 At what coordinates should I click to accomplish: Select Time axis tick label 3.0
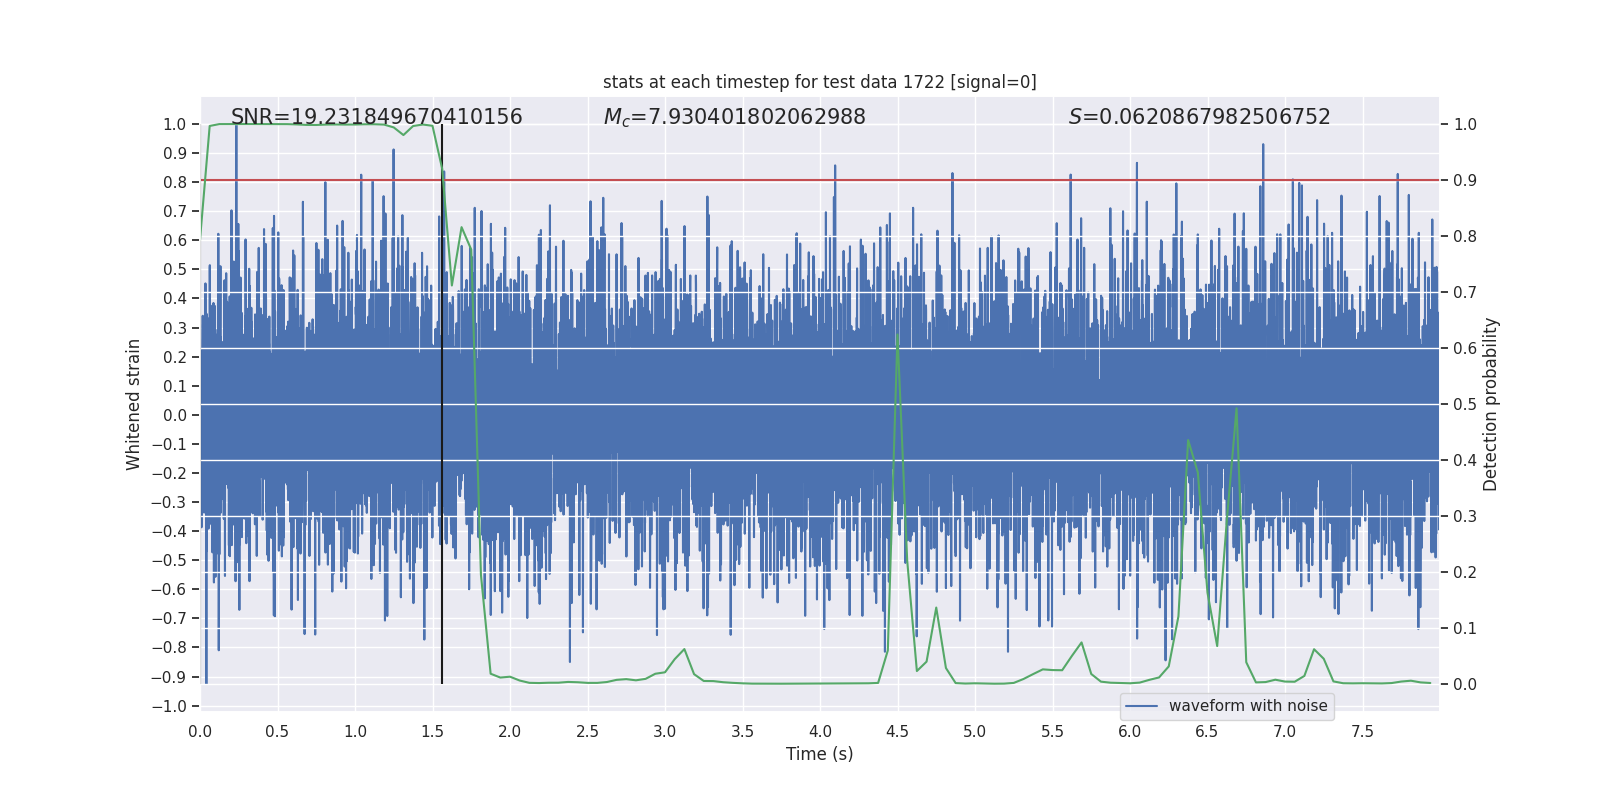[665, 731]
